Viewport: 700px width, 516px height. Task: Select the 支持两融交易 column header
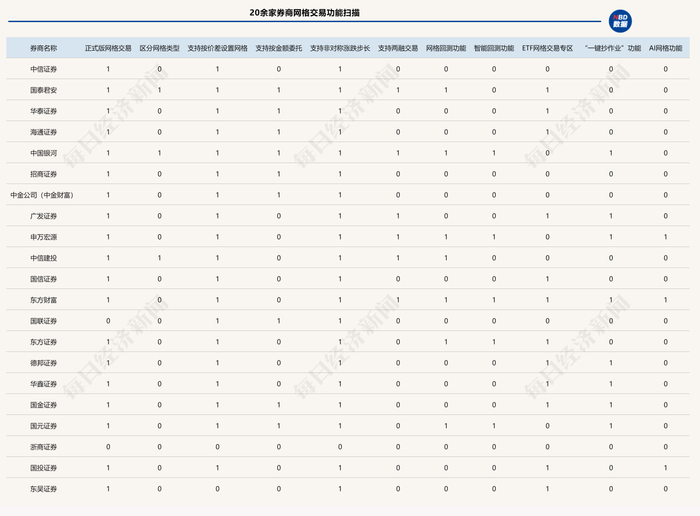click(x=398, y=48)
